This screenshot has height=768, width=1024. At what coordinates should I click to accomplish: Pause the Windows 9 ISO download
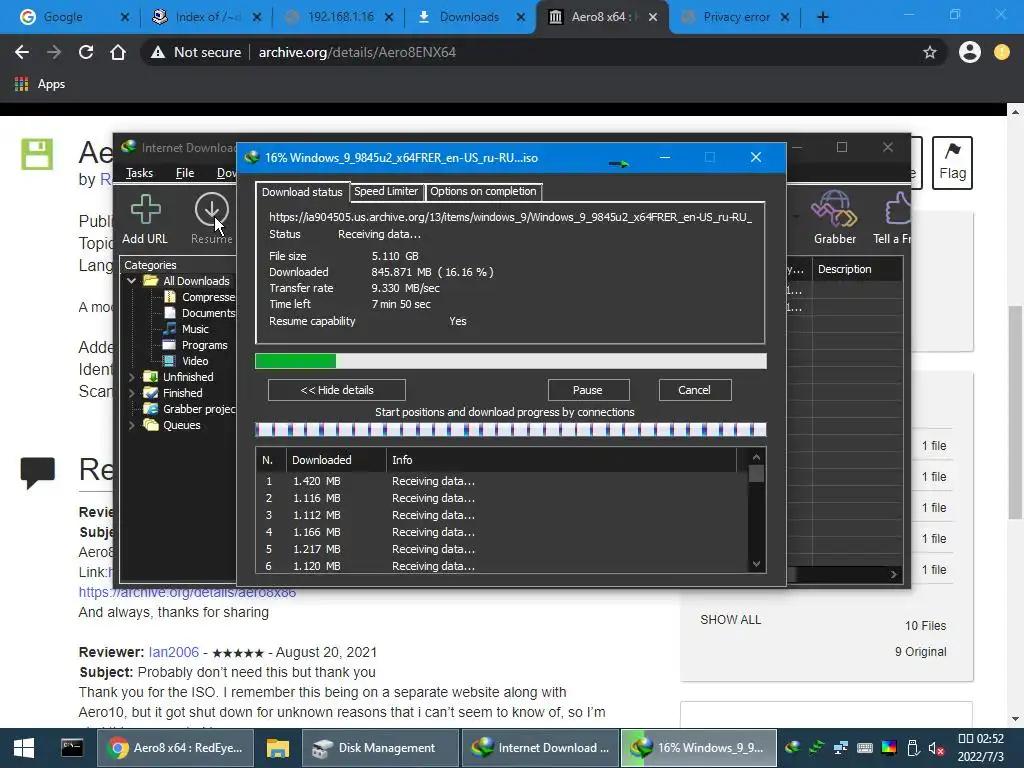(588, 390)
